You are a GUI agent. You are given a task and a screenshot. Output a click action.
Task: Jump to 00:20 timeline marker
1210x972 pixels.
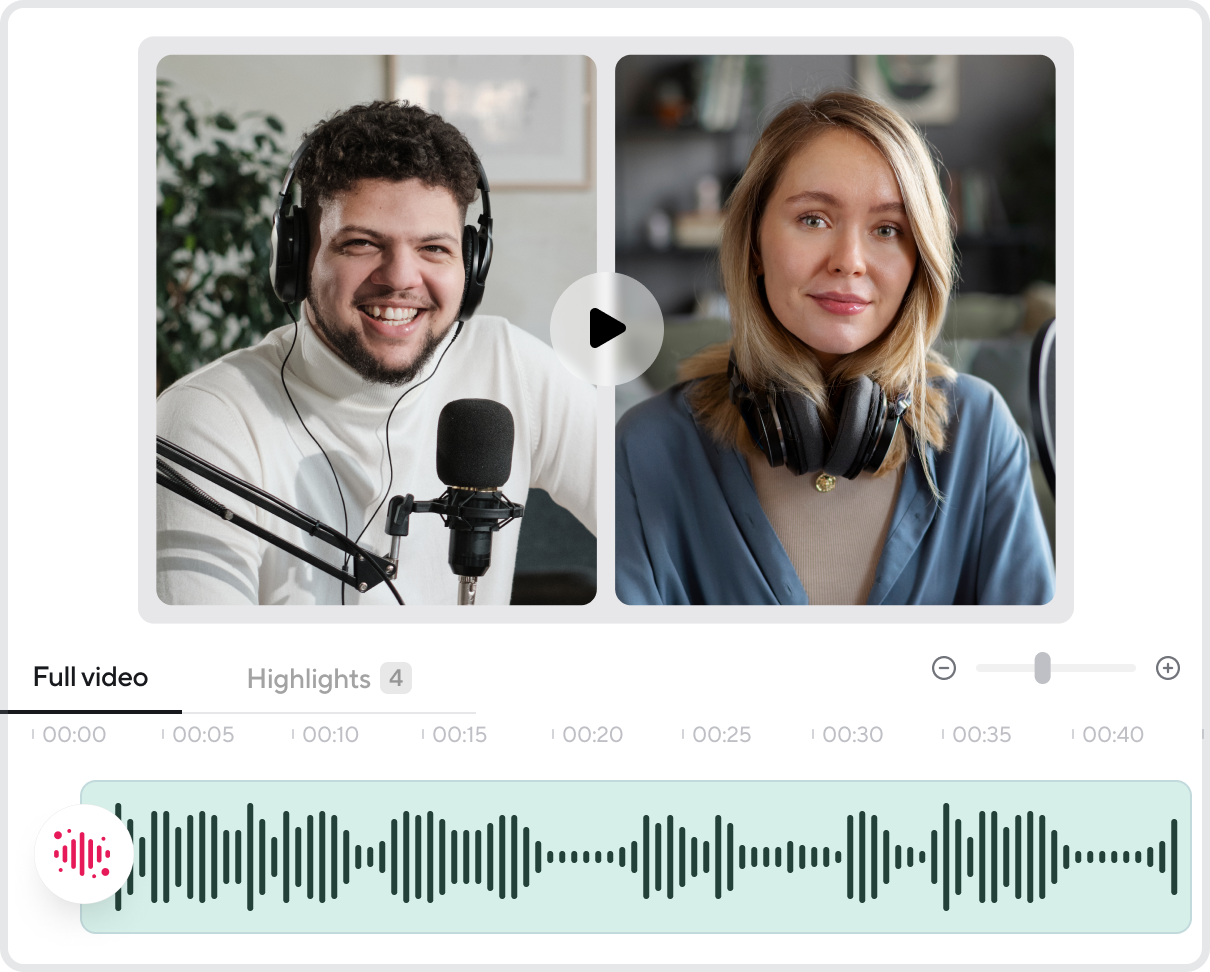[593, 735]
